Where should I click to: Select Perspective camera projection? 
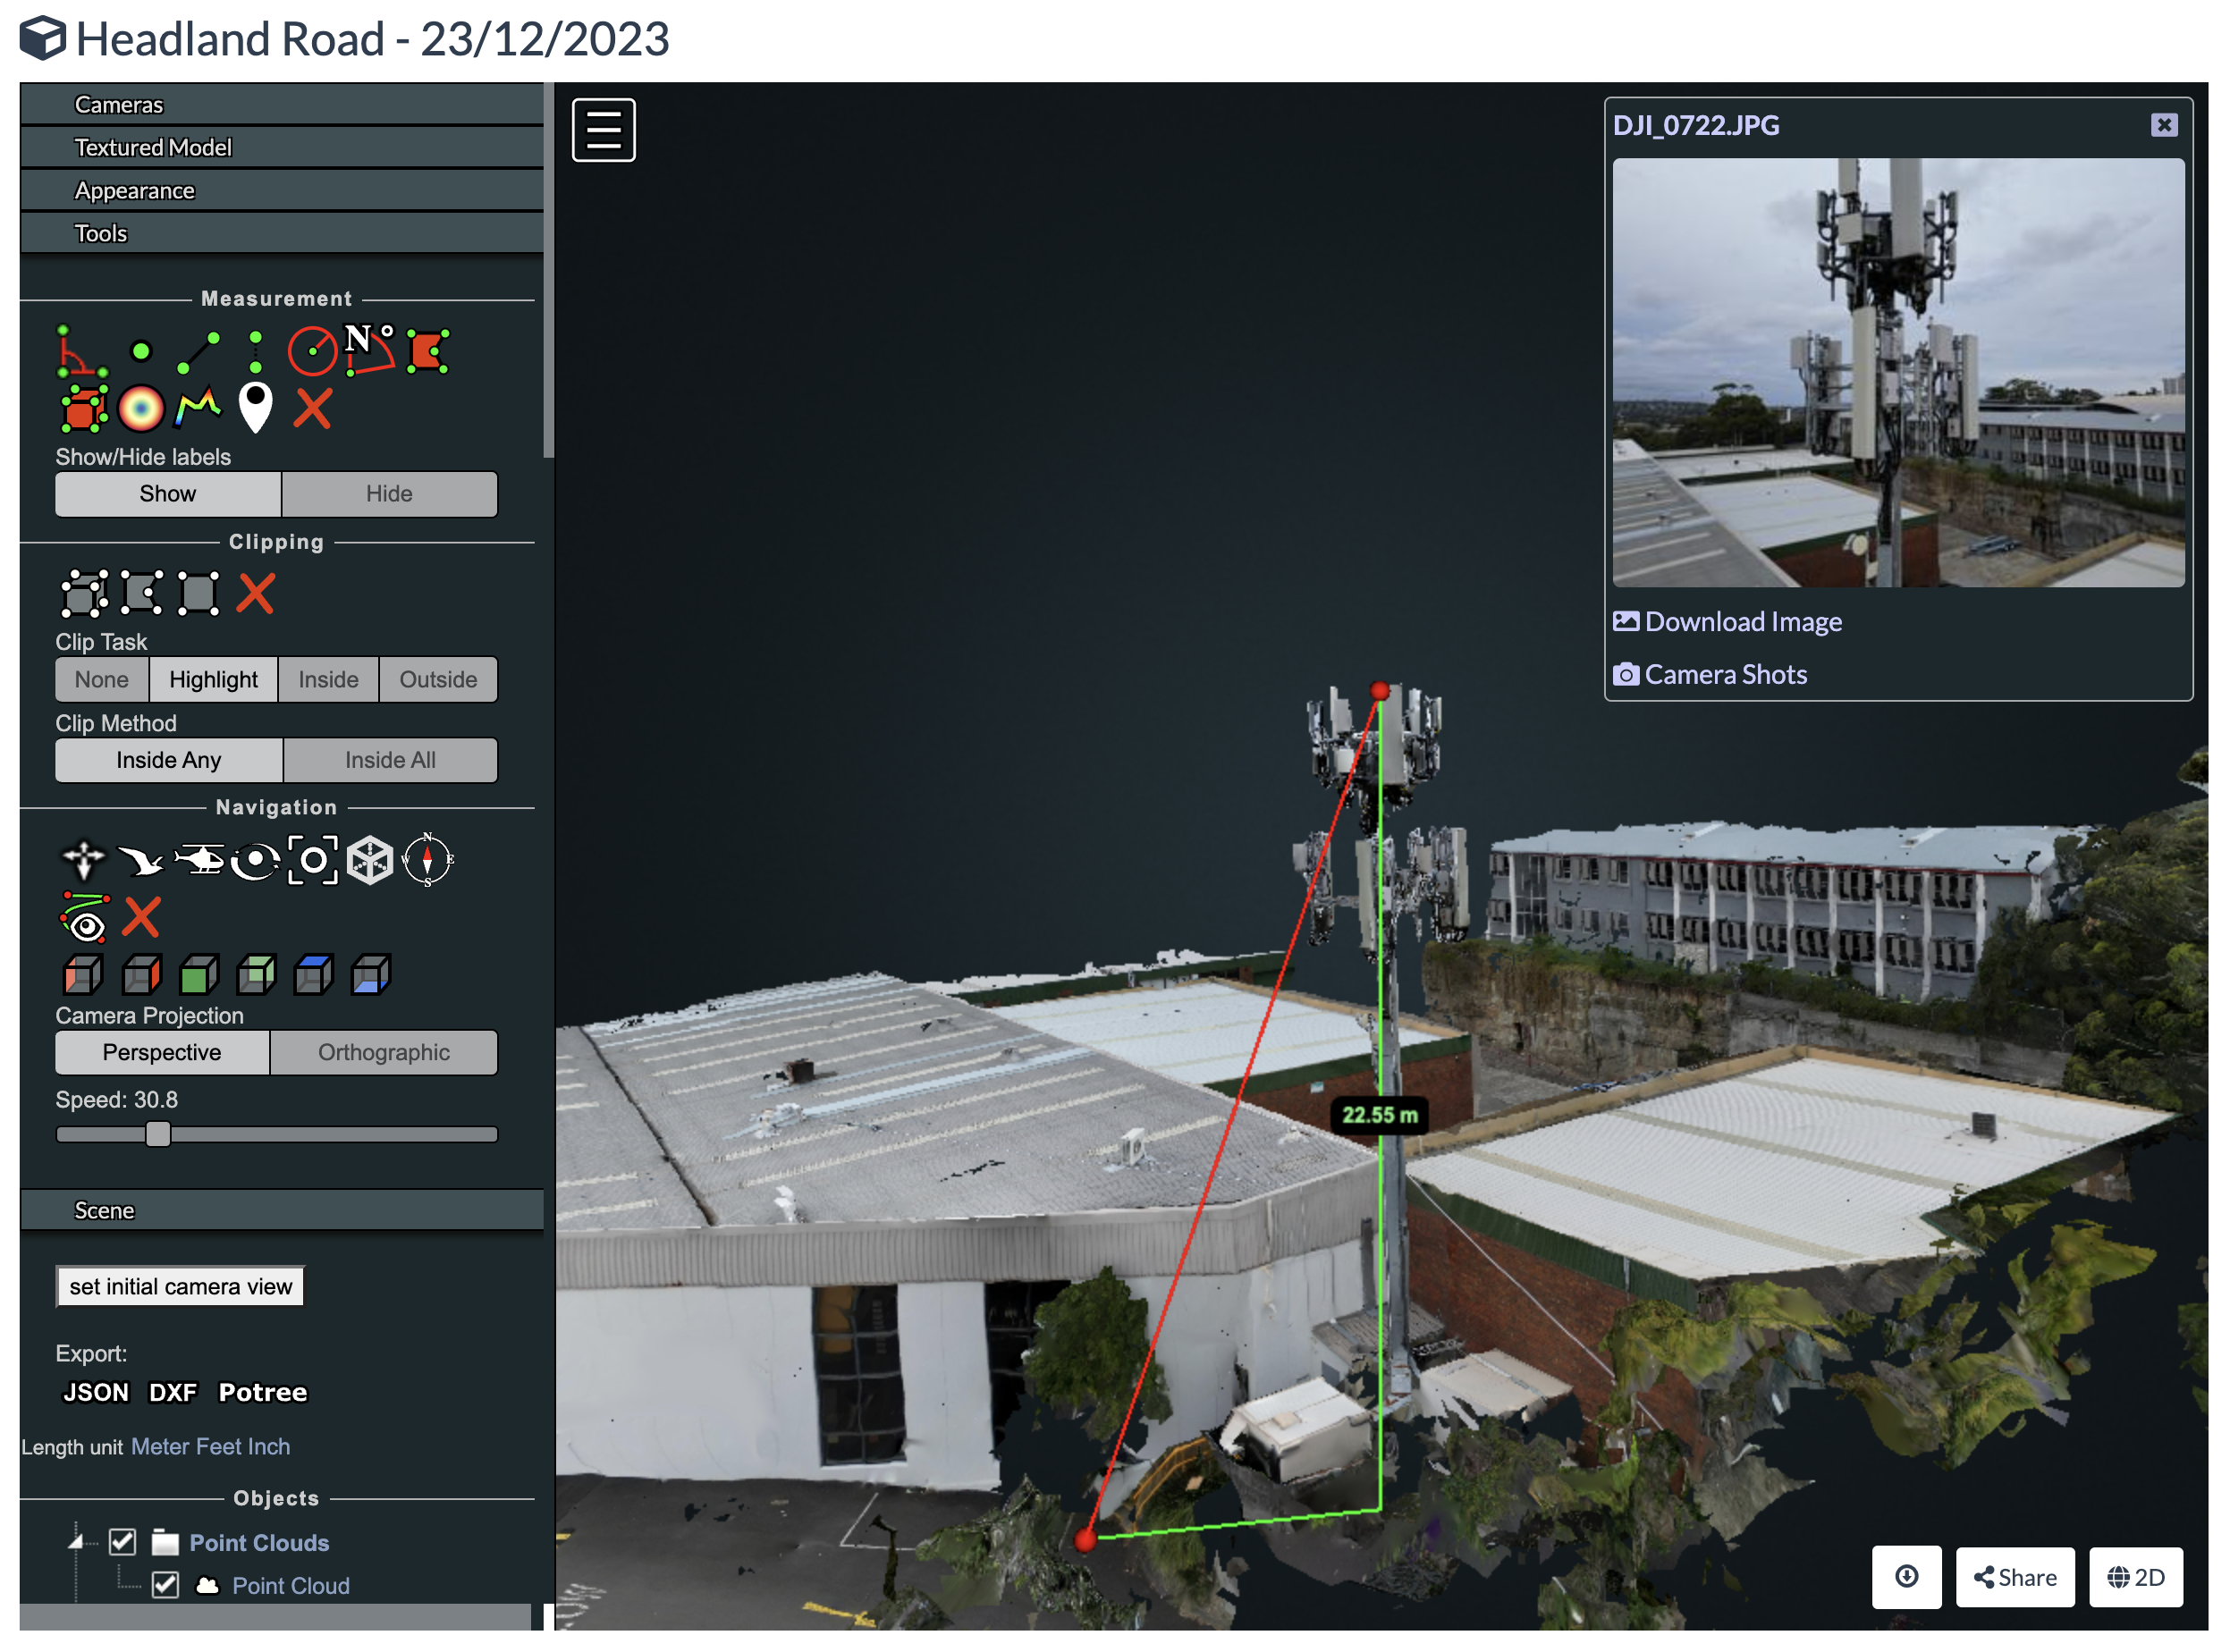click(x=162, y=1053)
